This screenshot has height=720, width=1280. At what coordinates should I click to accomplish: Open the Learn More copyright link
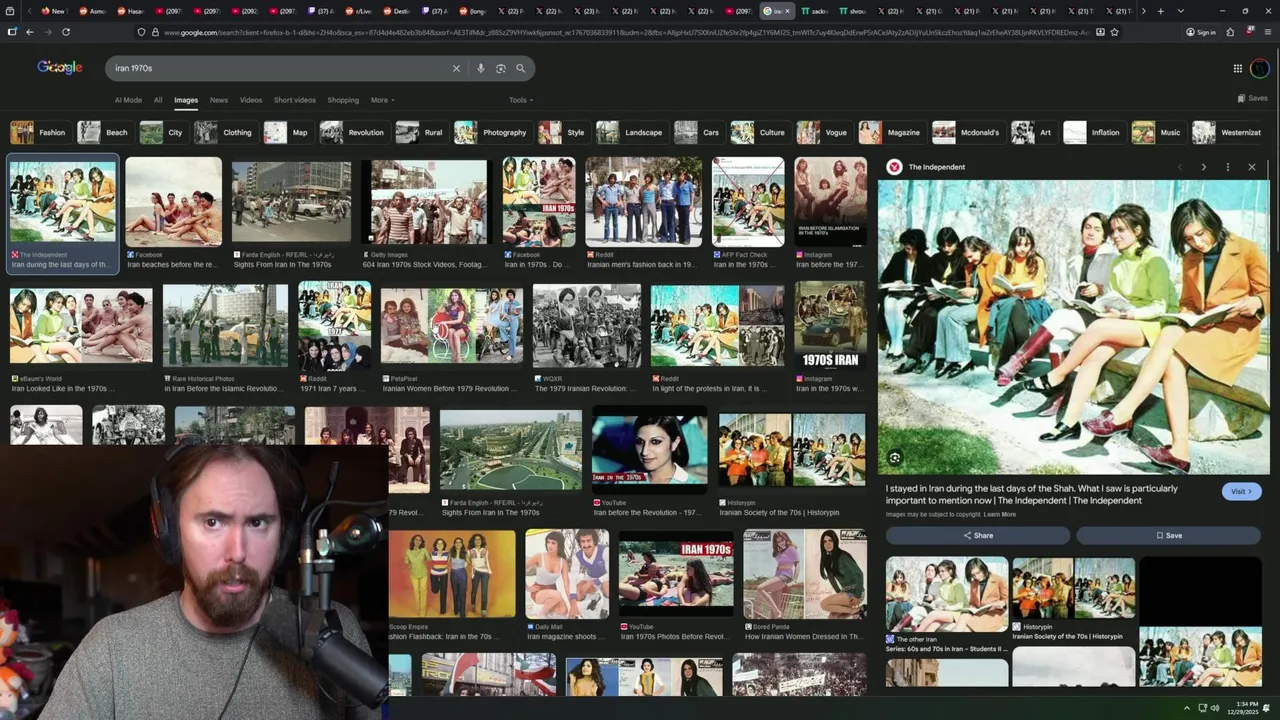(x=999, y=514)
